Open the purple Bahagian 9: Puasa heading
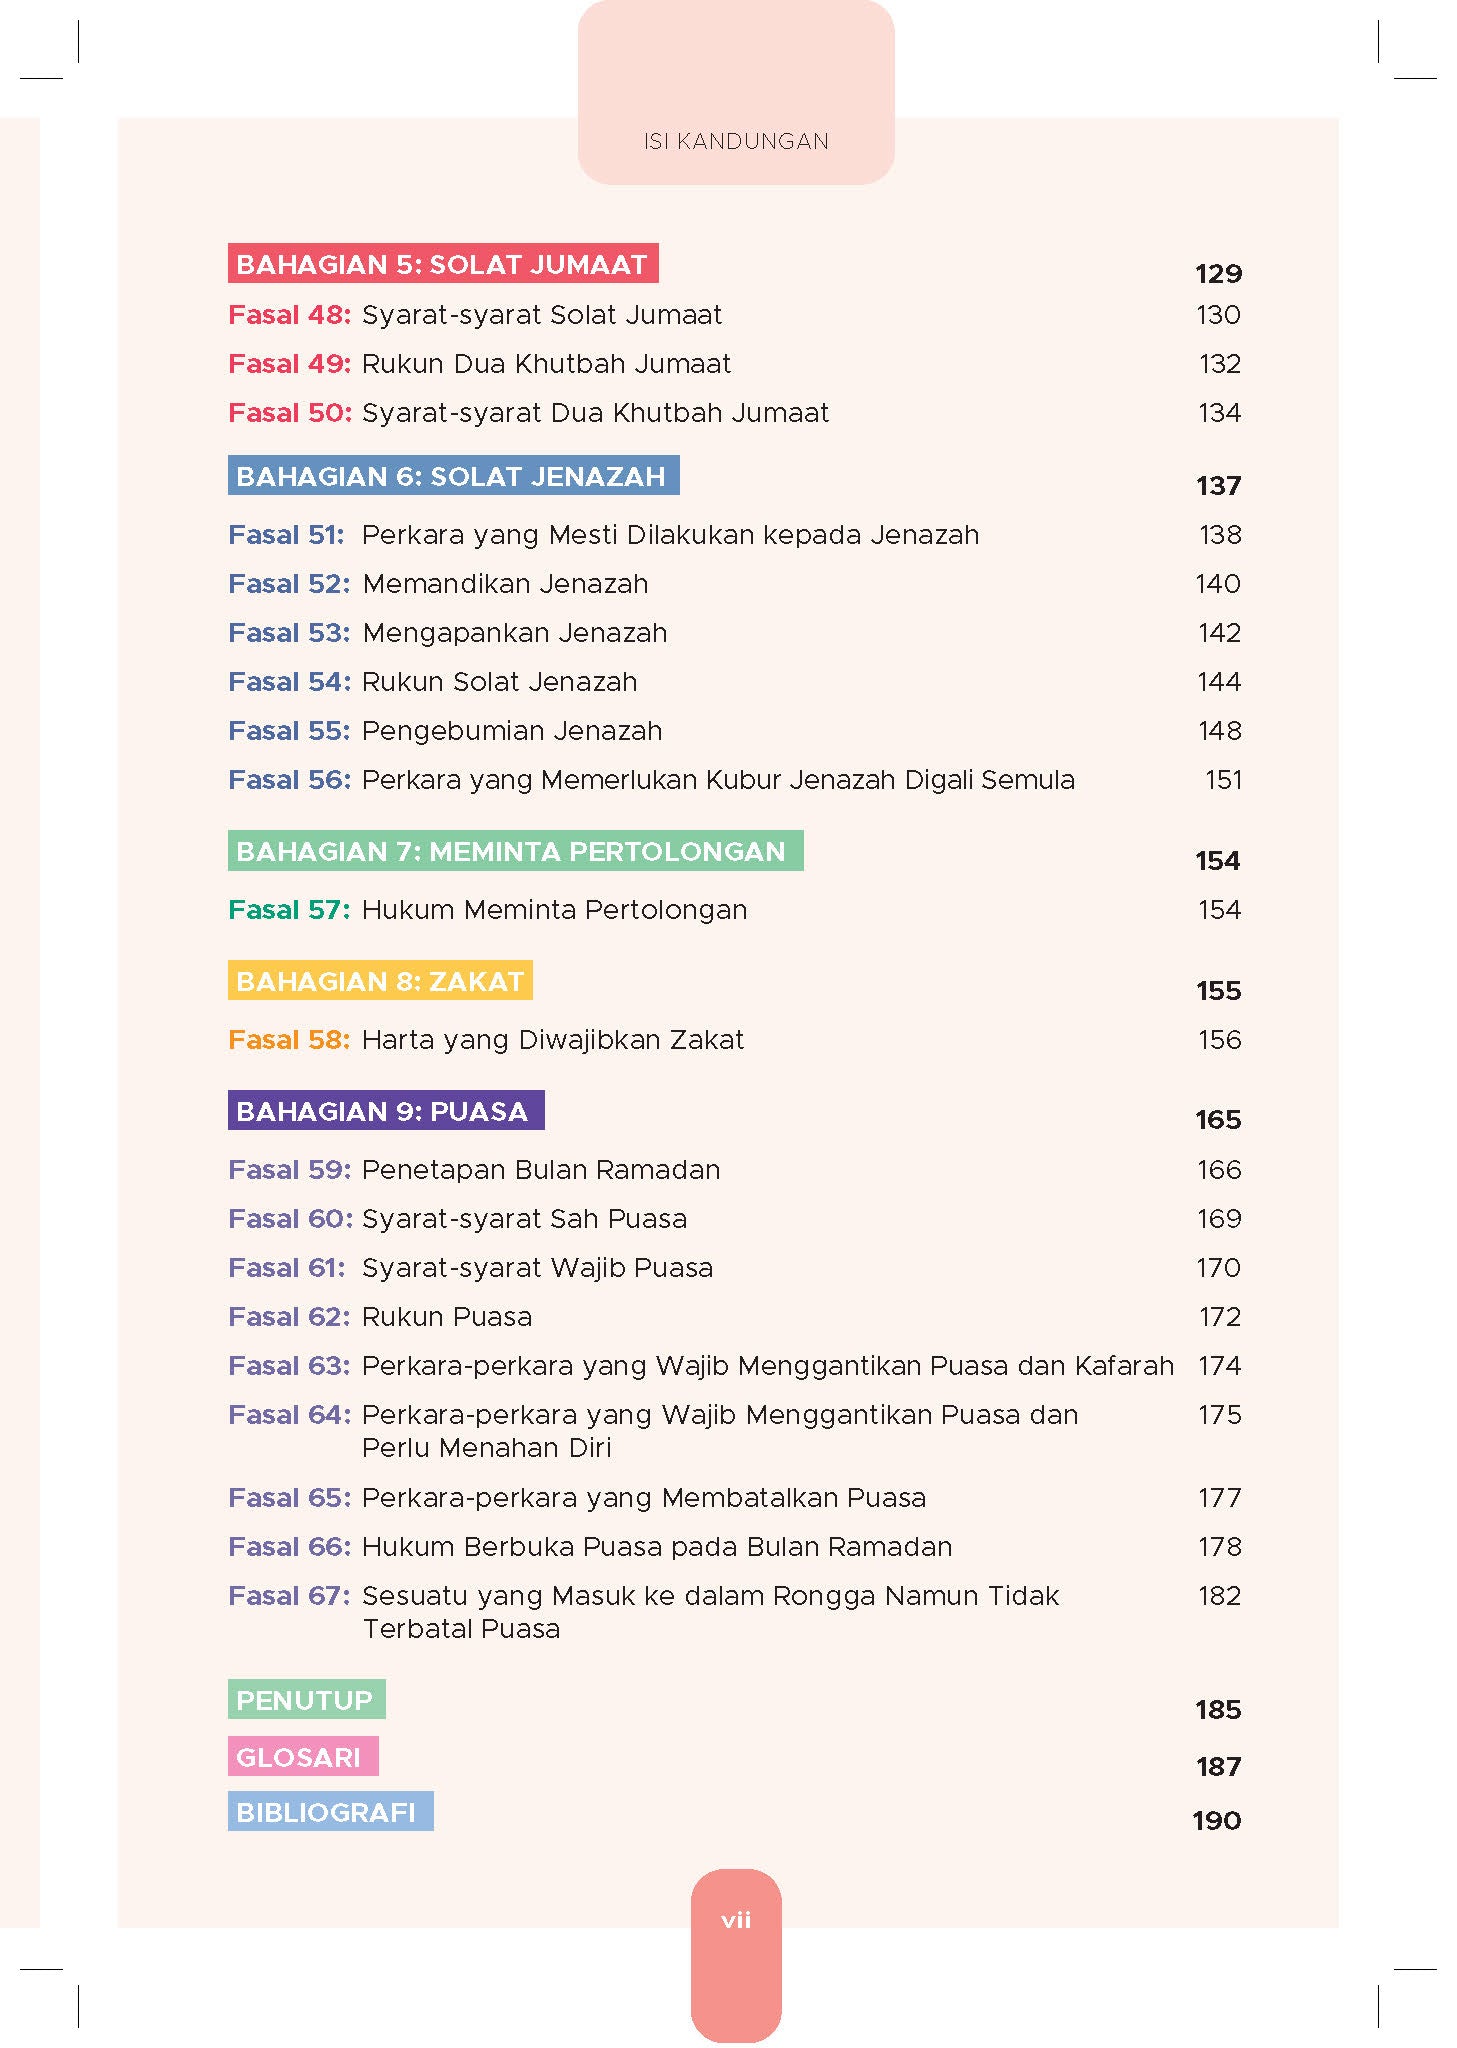 (x=385, y=1111)
